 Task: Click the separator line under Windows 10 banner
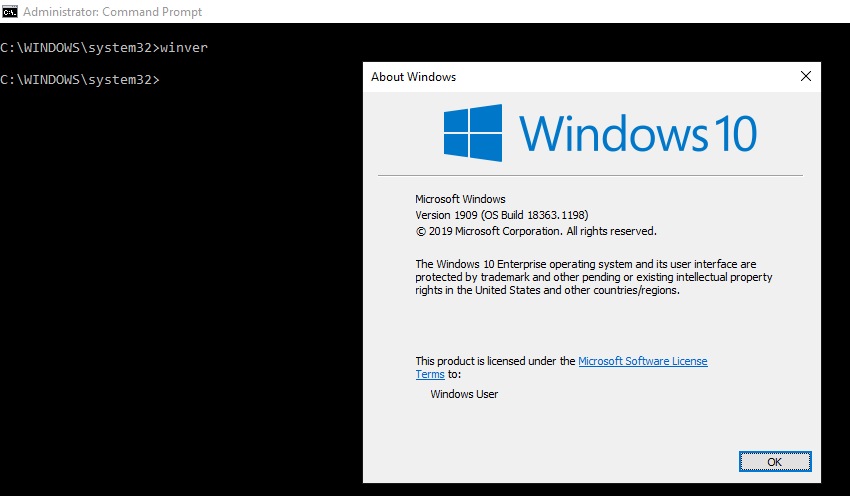[x=590, y=176]
